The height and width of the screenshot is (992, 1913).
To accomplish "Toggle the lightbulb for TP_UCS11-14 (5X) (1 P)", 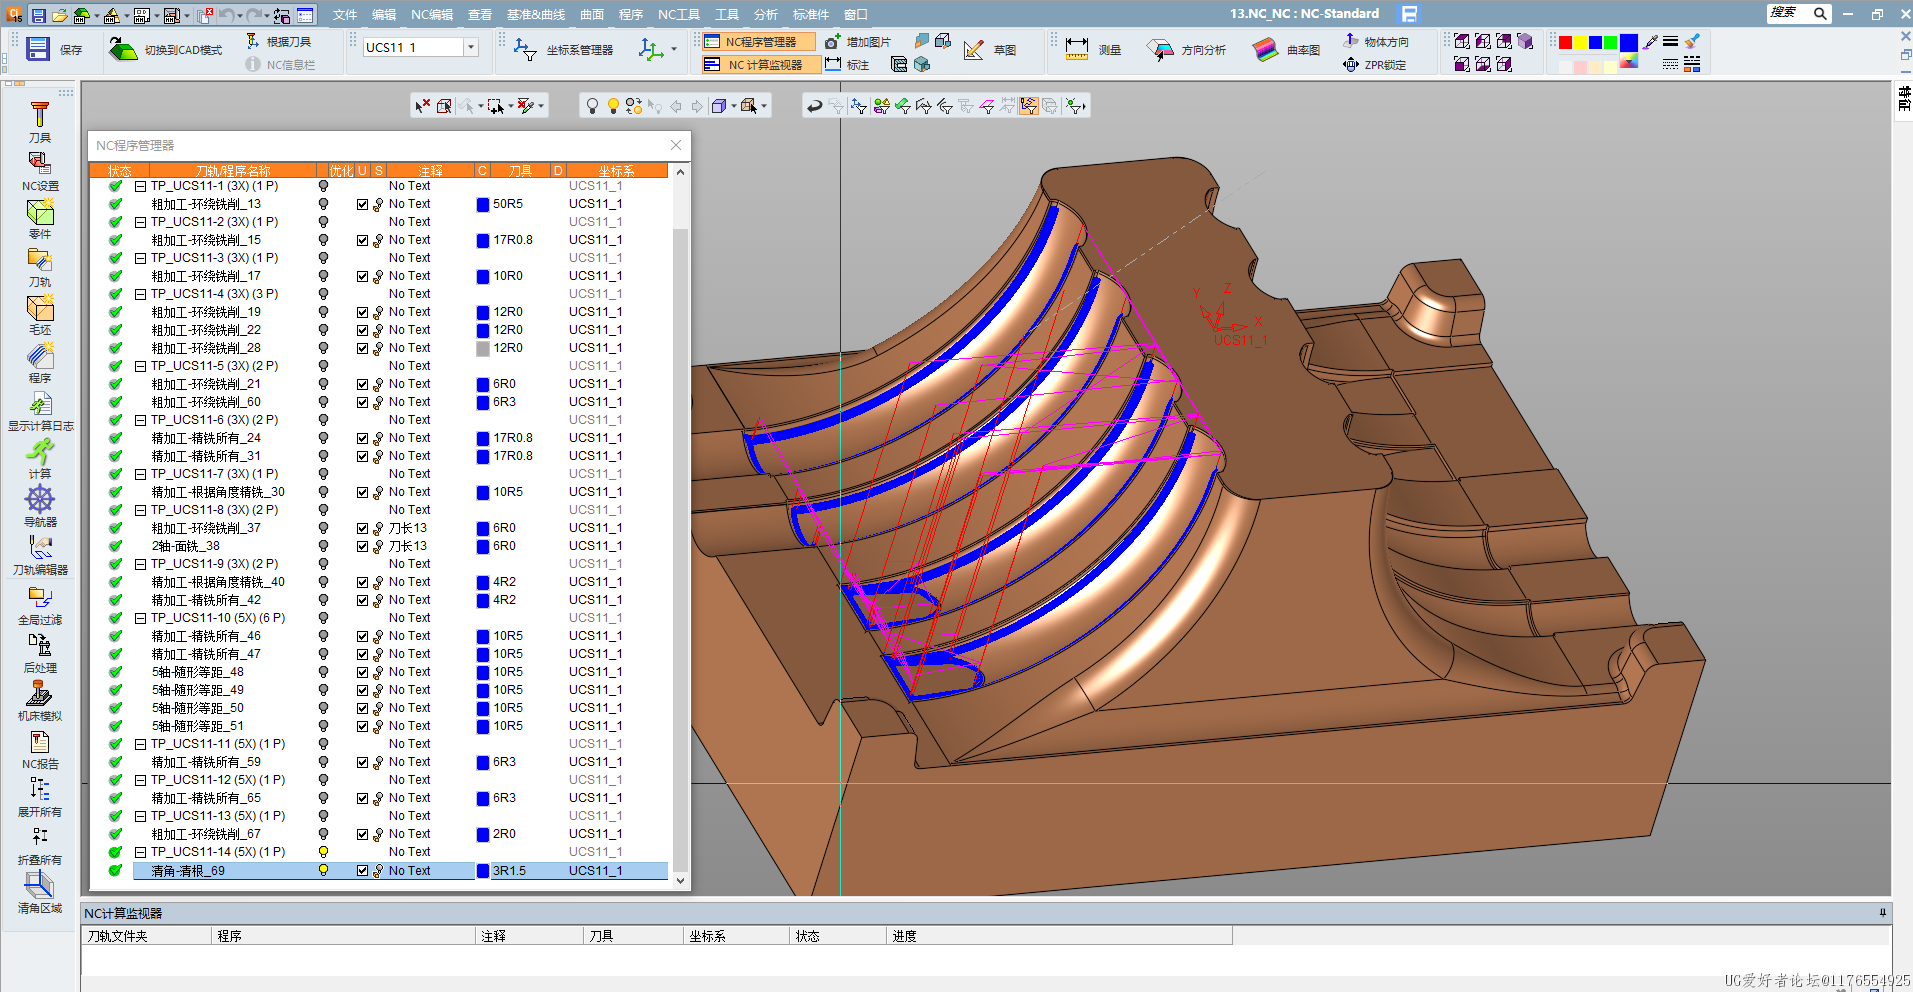I will (x=323, y=852).
